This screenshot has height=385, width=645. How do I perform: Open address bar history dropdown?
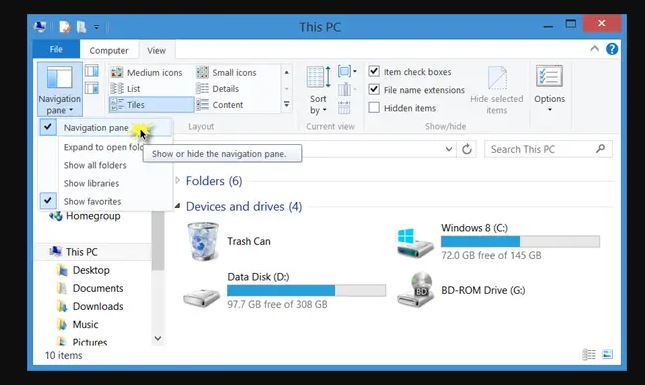(x=449, y=149)
